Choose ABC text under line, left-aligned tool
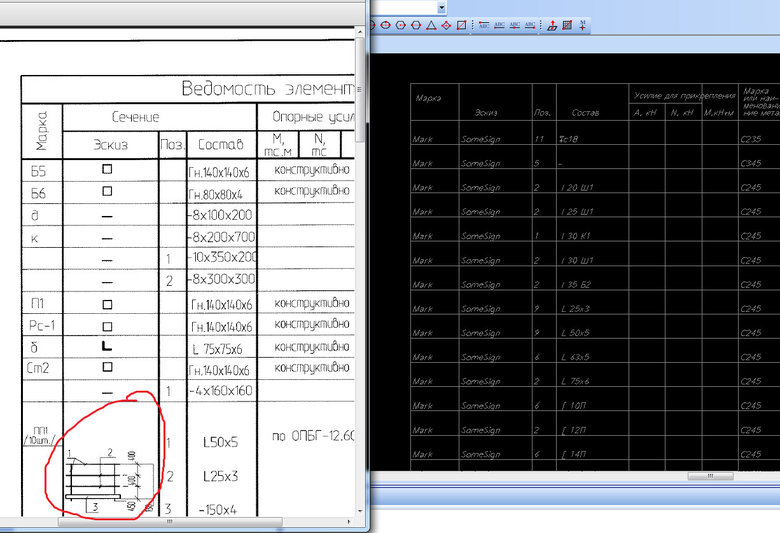This screenshot has height=533, width=780. pos(484,25)
